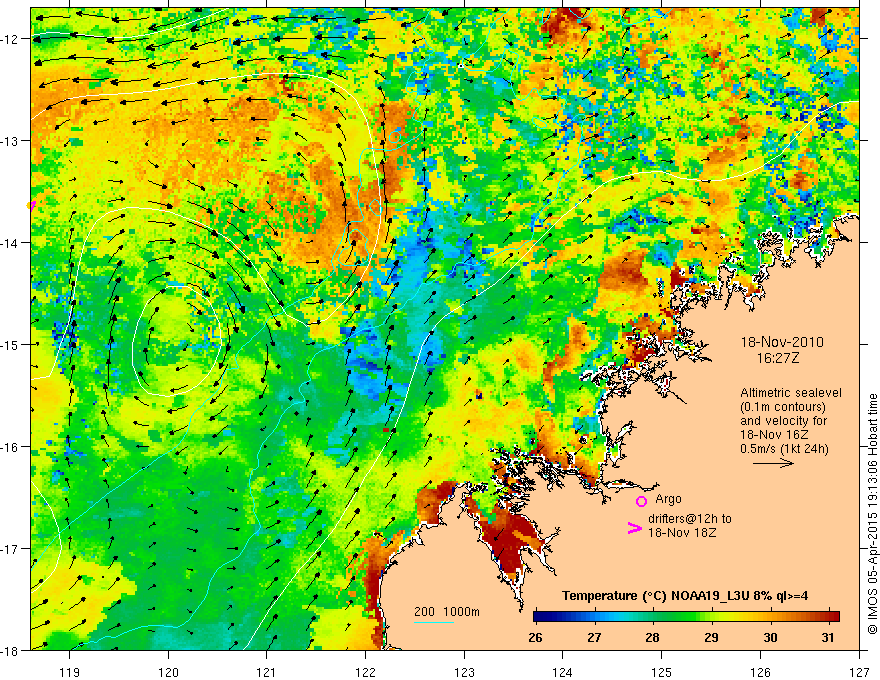
Task: Click the 'and velocity for' legend line
Action: pos(783,421)
